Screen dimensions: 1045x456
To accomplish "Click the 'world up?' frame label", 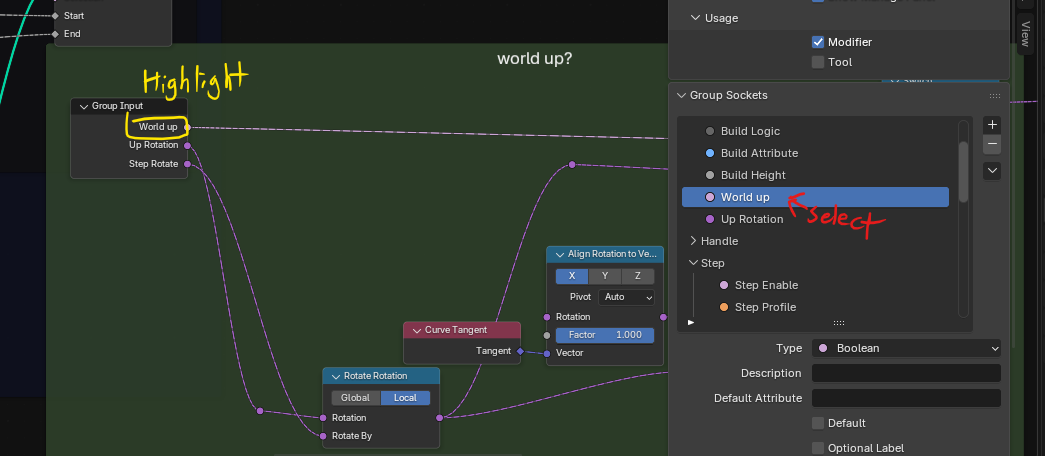I will point(534,59).
